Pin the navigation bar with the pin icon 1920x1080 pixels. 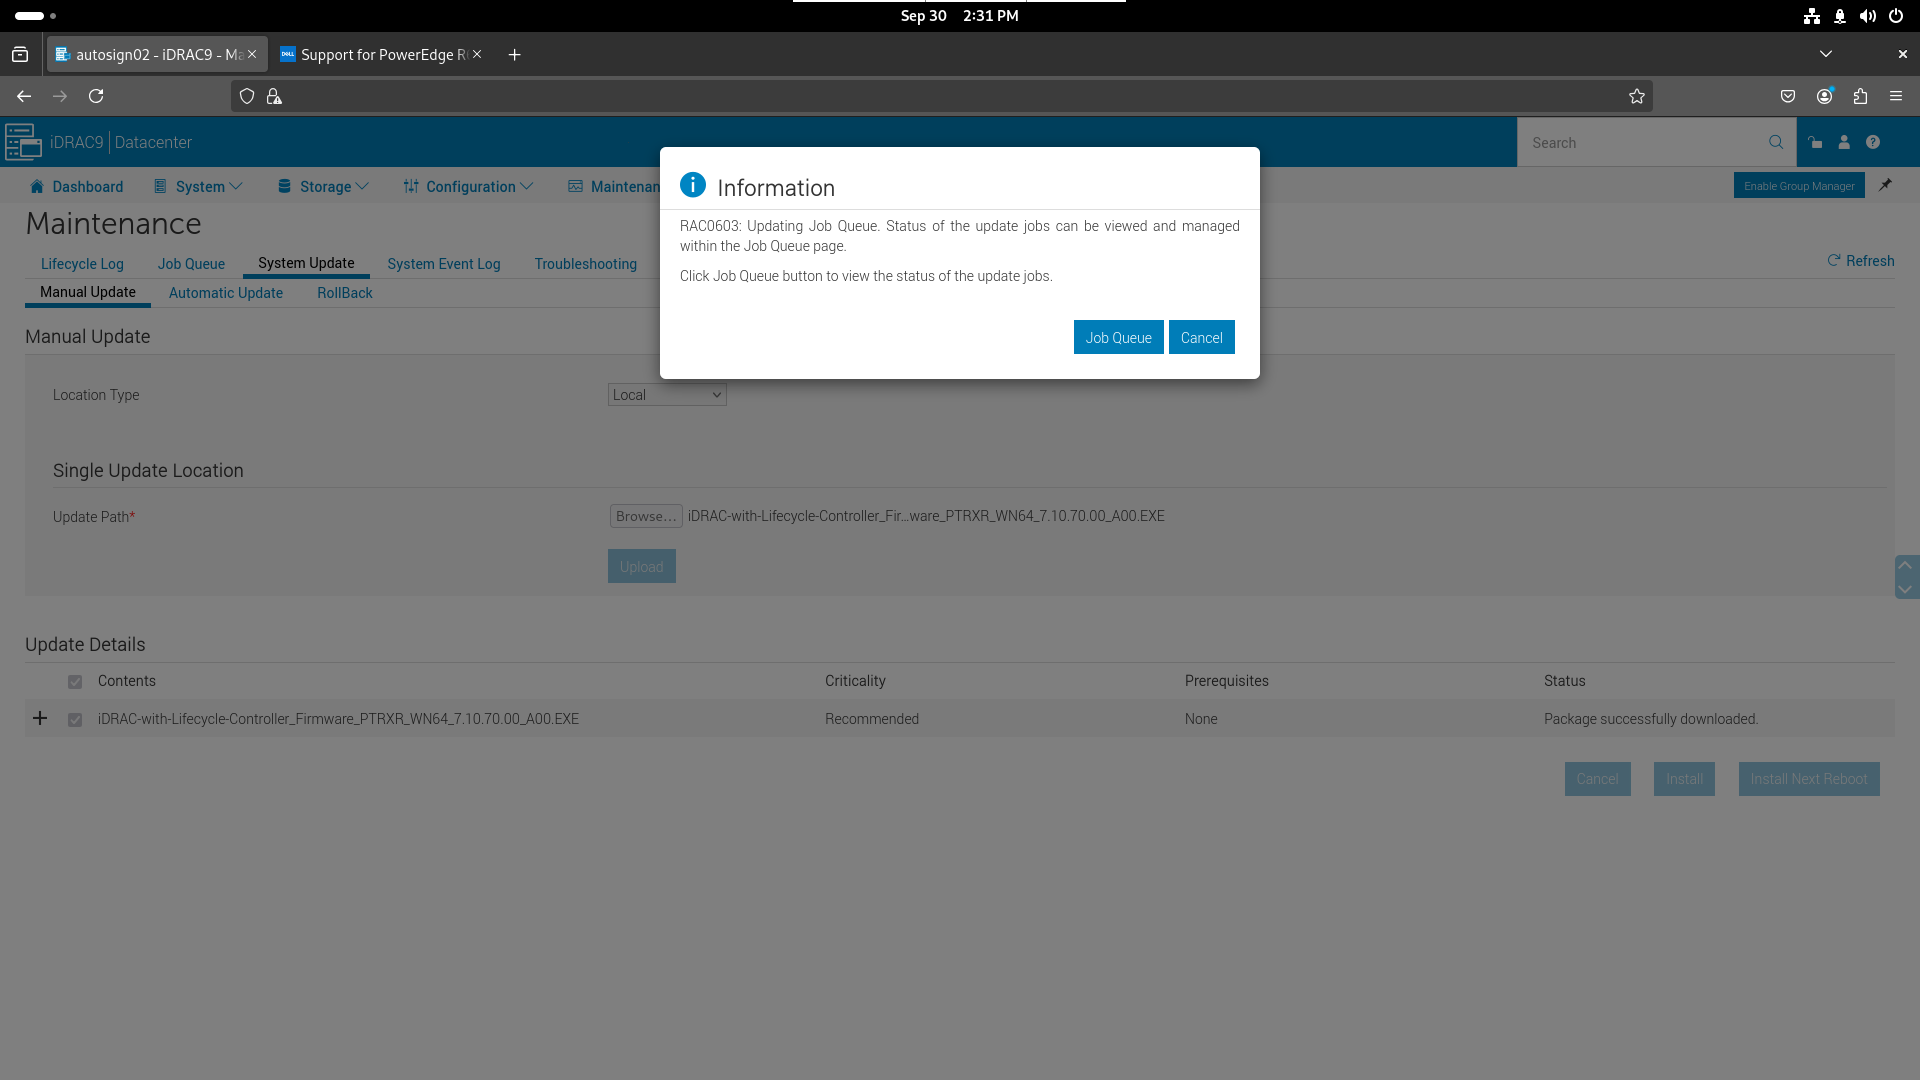click(x=1885, y=185)
